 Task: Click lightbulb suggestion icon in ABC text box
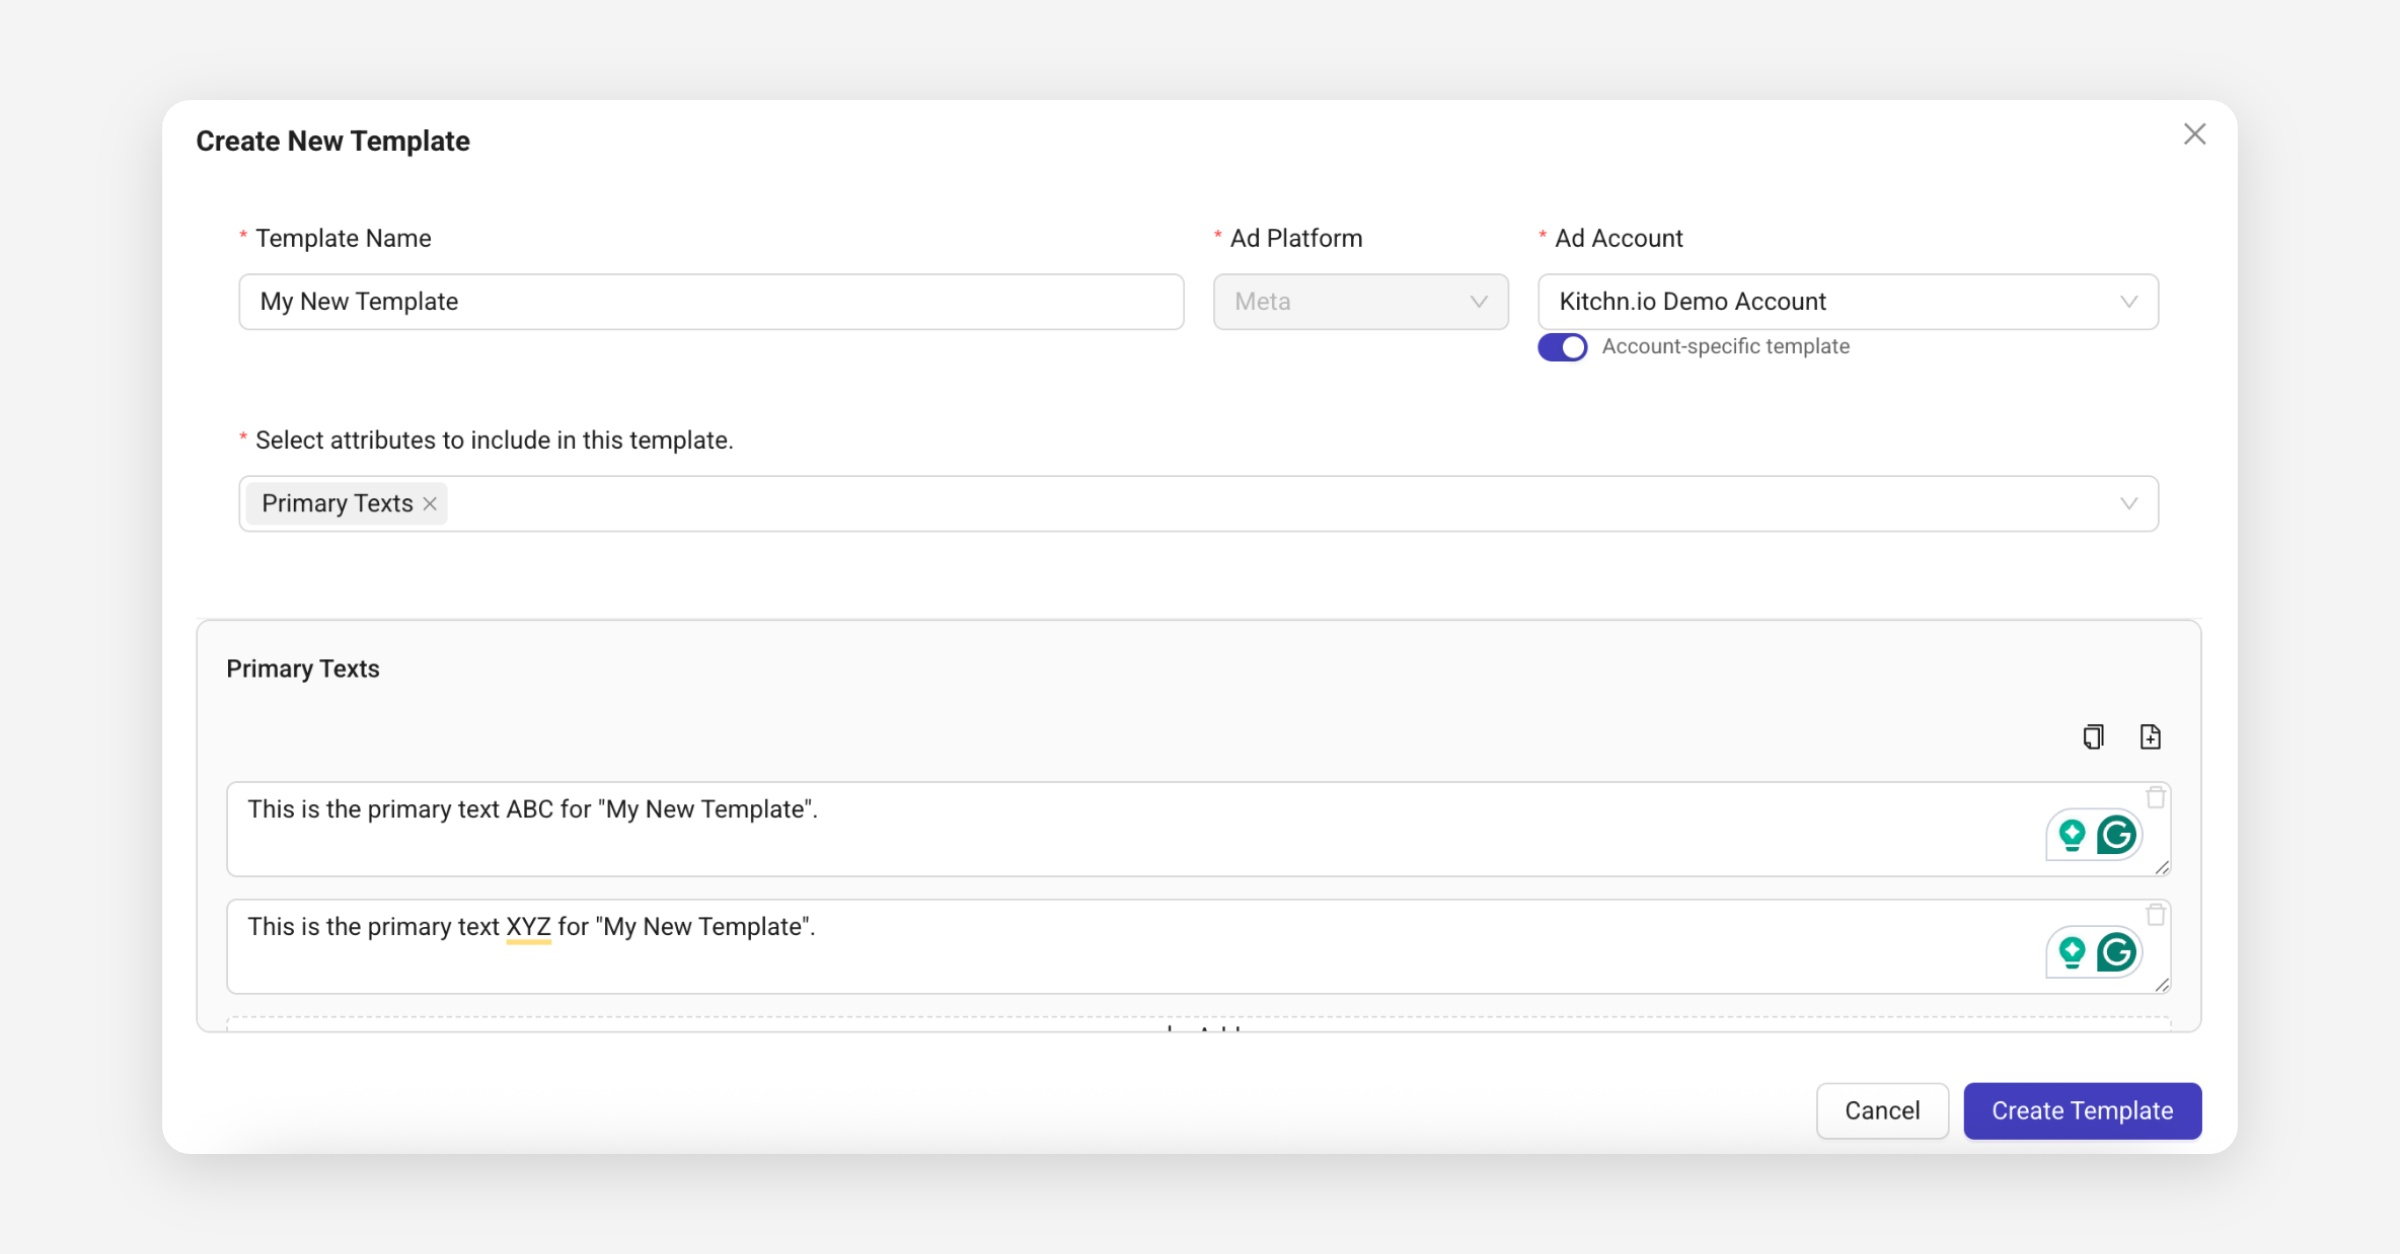click(2072, 835)
